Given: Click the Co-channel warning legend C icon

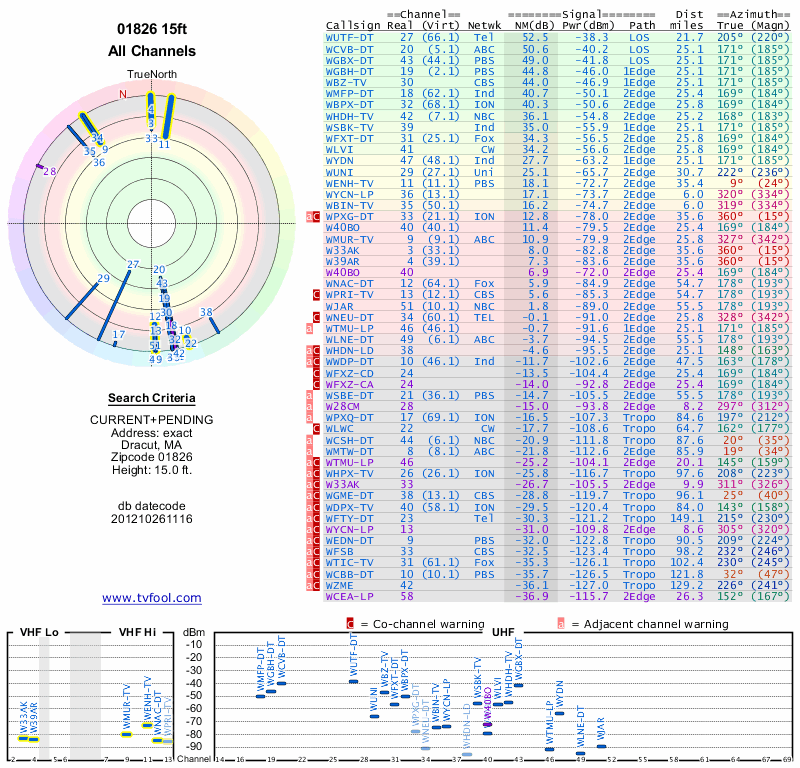Looking at the screenshot, I should coord(350,624).
